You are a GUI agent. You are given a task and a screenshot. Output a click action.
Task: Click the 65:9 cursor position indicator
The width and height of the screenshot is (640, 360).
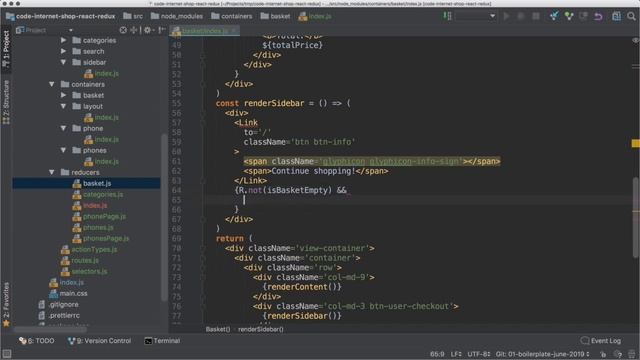[x=437, y=354]
